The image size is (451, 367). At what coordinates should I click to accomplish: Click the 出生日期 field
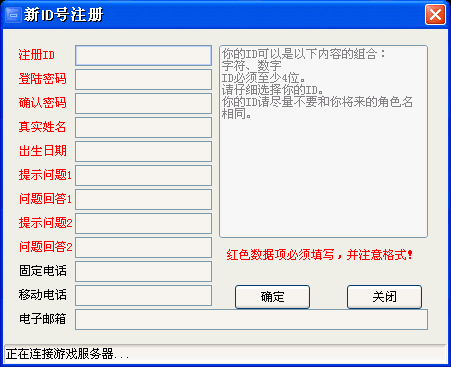pyautogui.click(x=143, y=151)
